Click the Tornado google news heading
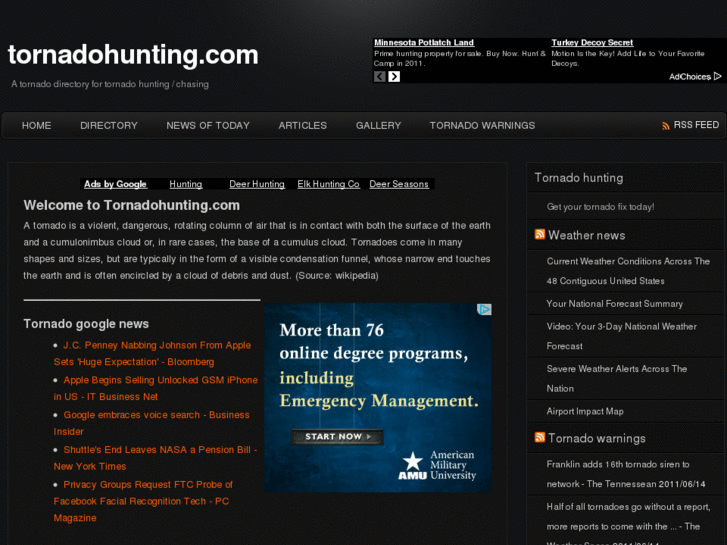This screenshot has height=545, width=727. coord(86,324)
